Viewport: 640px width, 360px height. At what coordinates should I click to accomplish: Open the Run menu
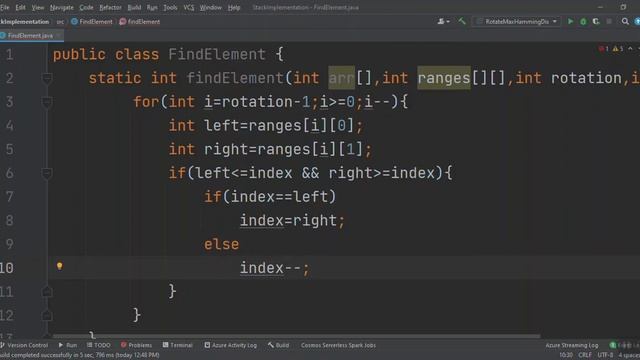click(152, 7)
